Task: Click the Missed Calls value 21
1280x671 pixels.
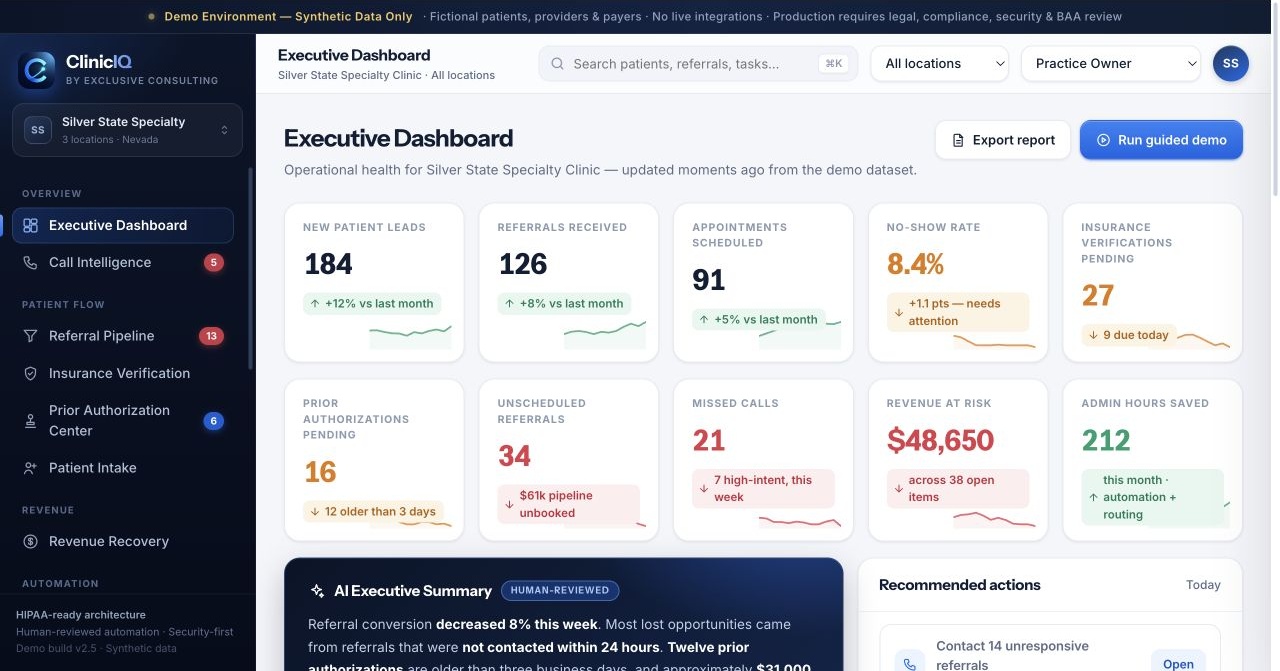Action: [708, 440]
